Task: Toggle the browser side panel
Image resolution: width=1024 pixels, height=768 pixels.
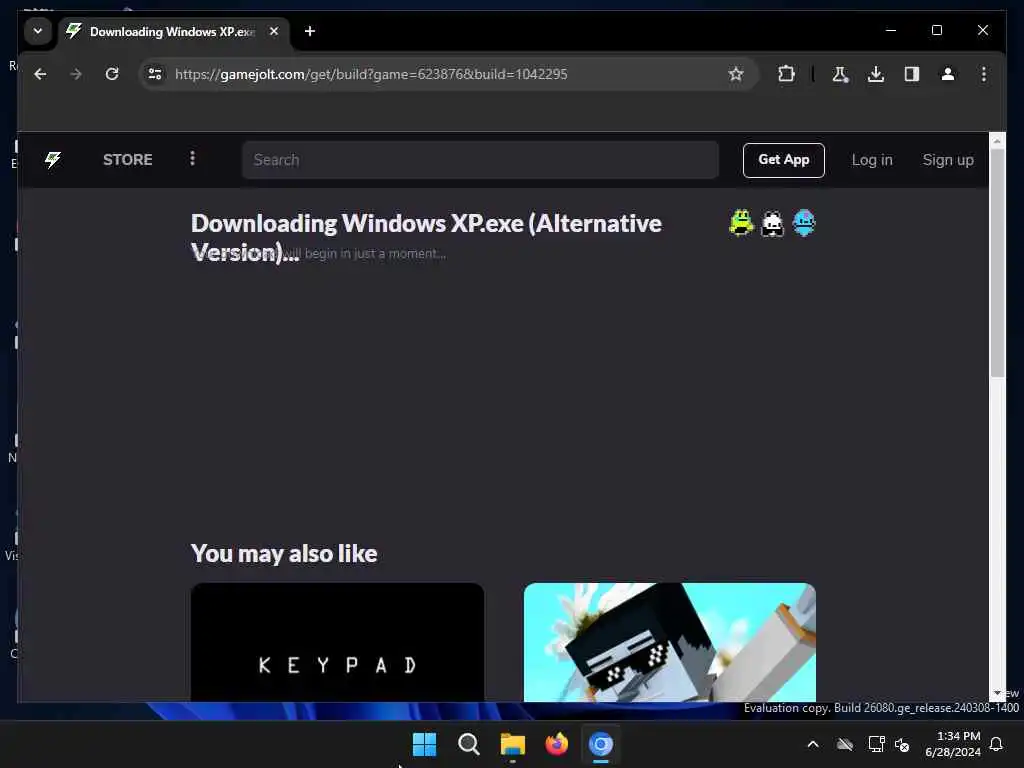Action: (x=912, y=74)
